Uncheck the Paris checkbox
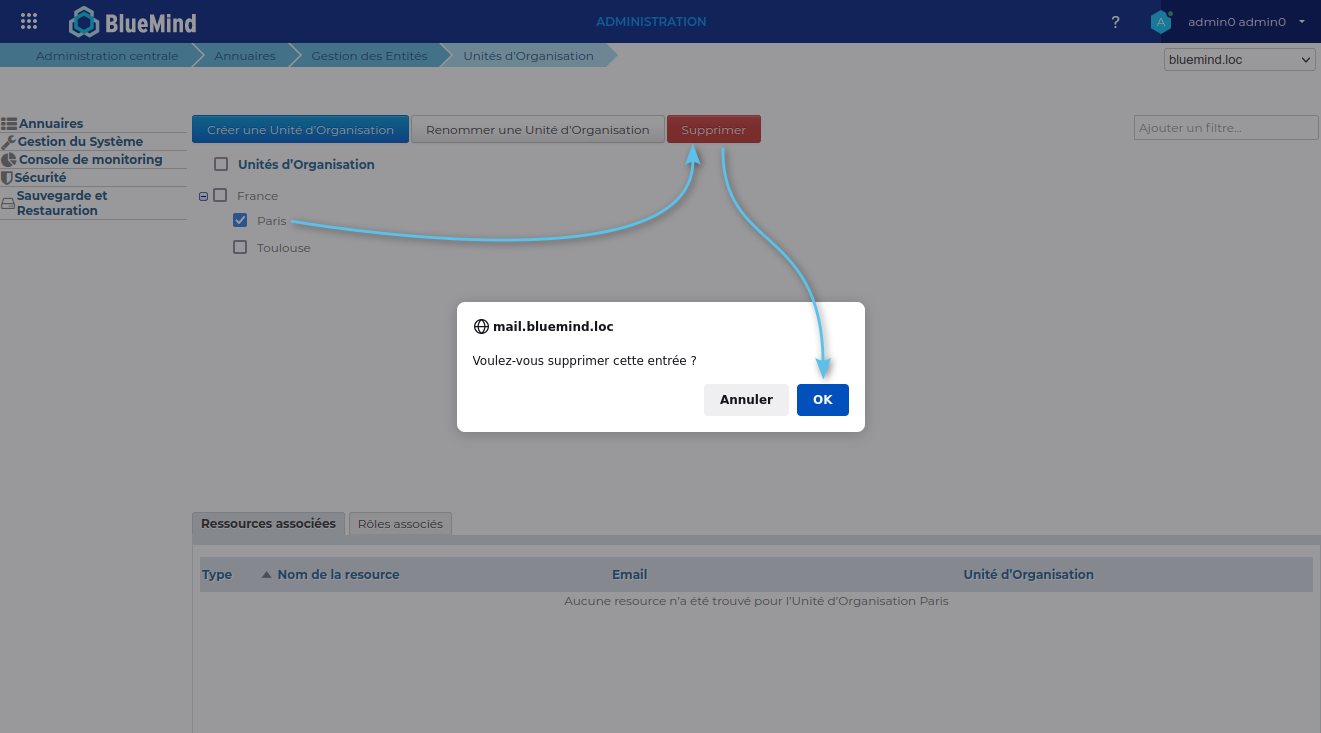This screenshot has height=733, width=1321. click(240, 220)
